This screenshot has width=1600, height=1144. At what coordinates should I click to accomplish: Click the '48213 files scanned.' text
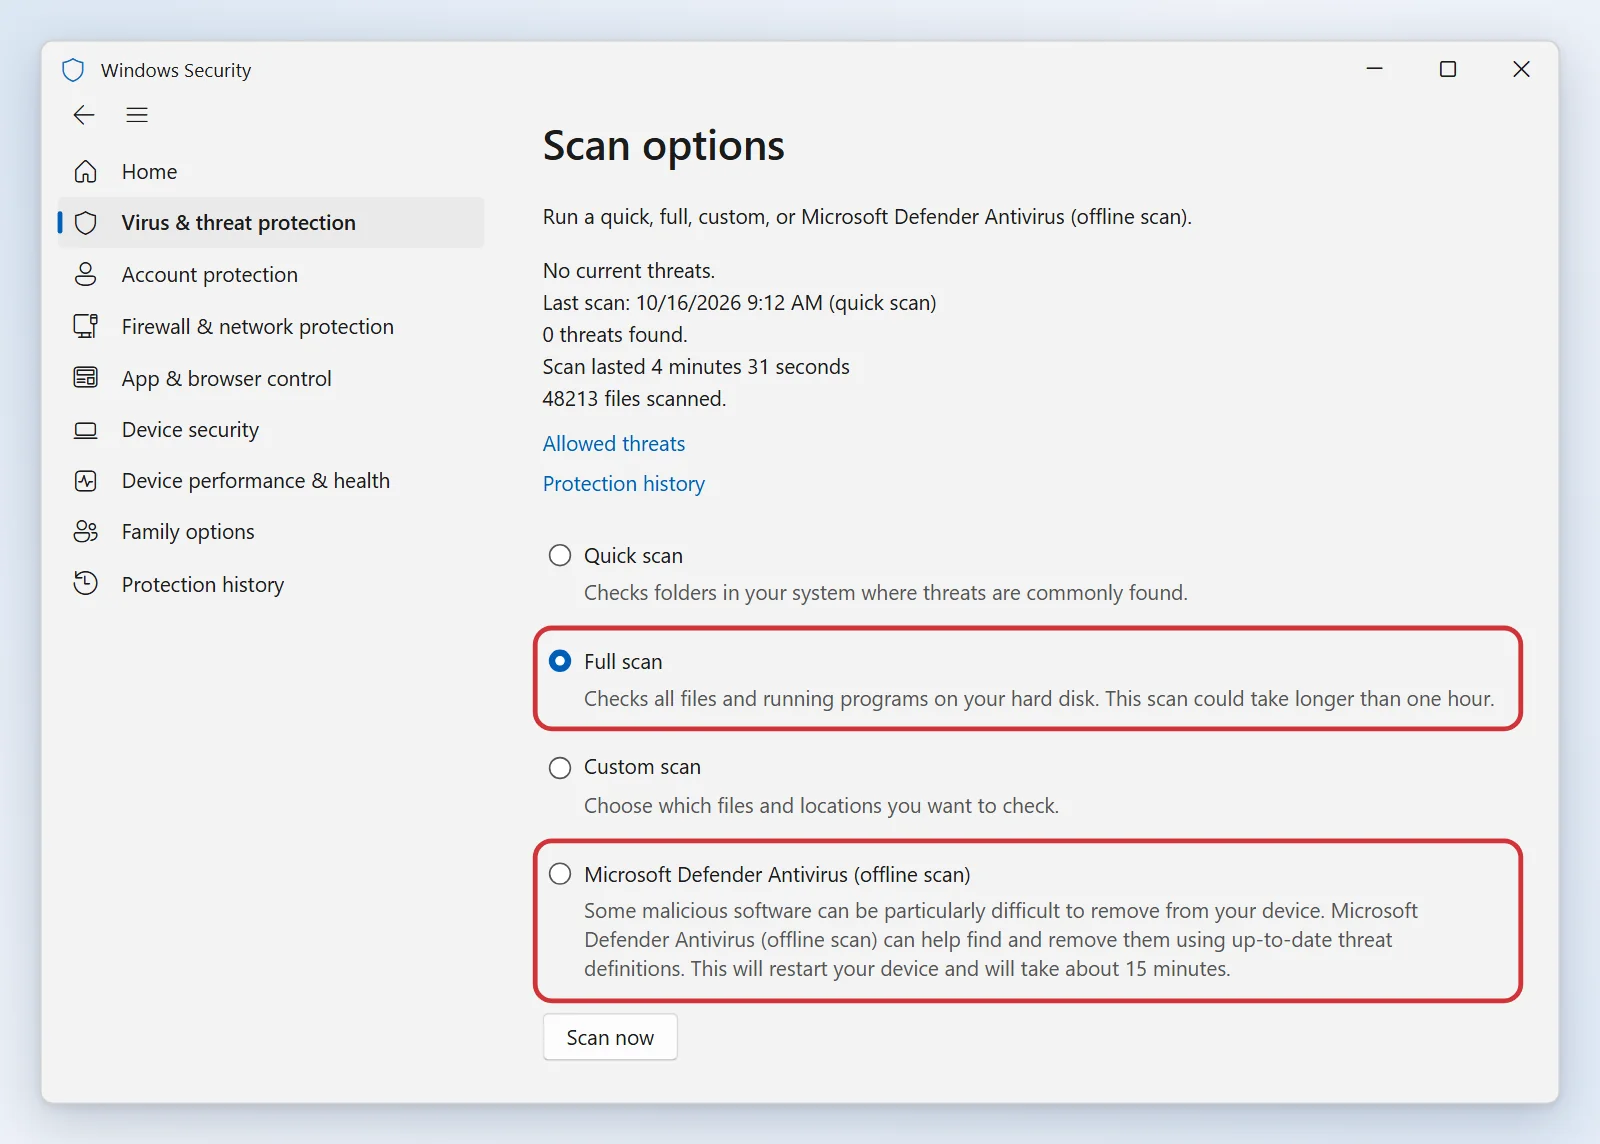tap(635, 399)
